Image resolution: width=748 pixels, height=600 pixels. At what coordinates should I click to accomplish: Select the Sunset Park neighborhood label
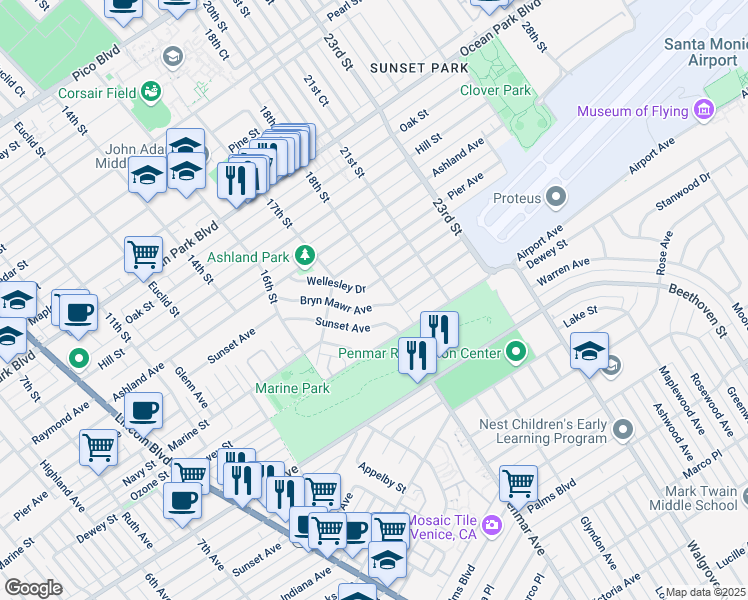[419, 68]
